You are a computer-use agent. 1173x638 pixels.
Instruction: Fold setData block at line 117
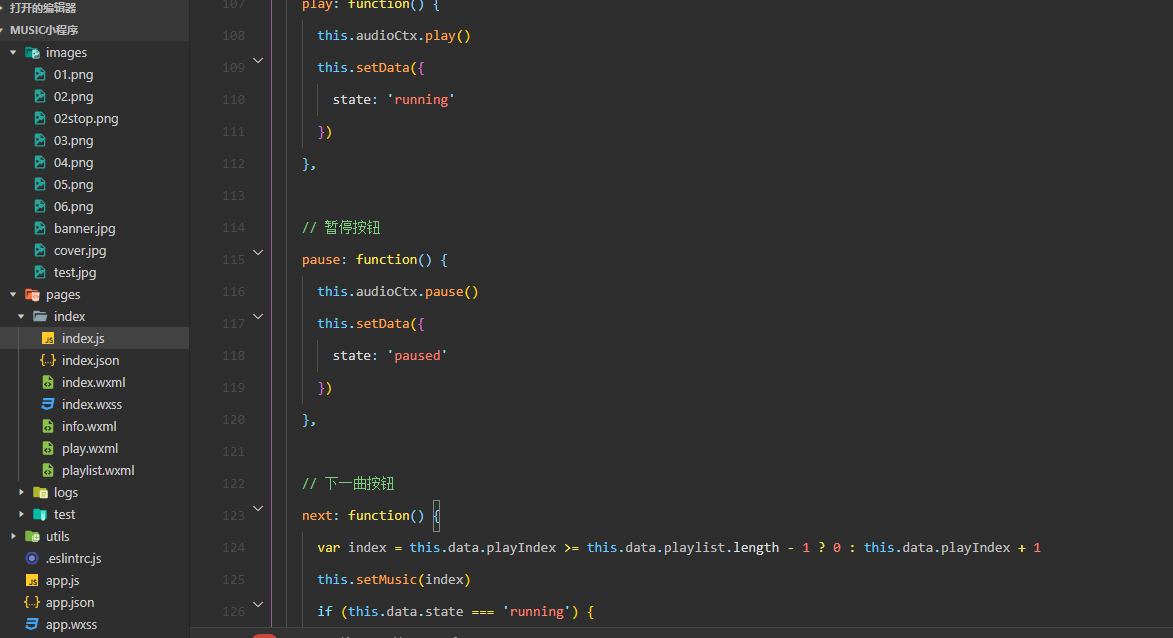[258, 317]
